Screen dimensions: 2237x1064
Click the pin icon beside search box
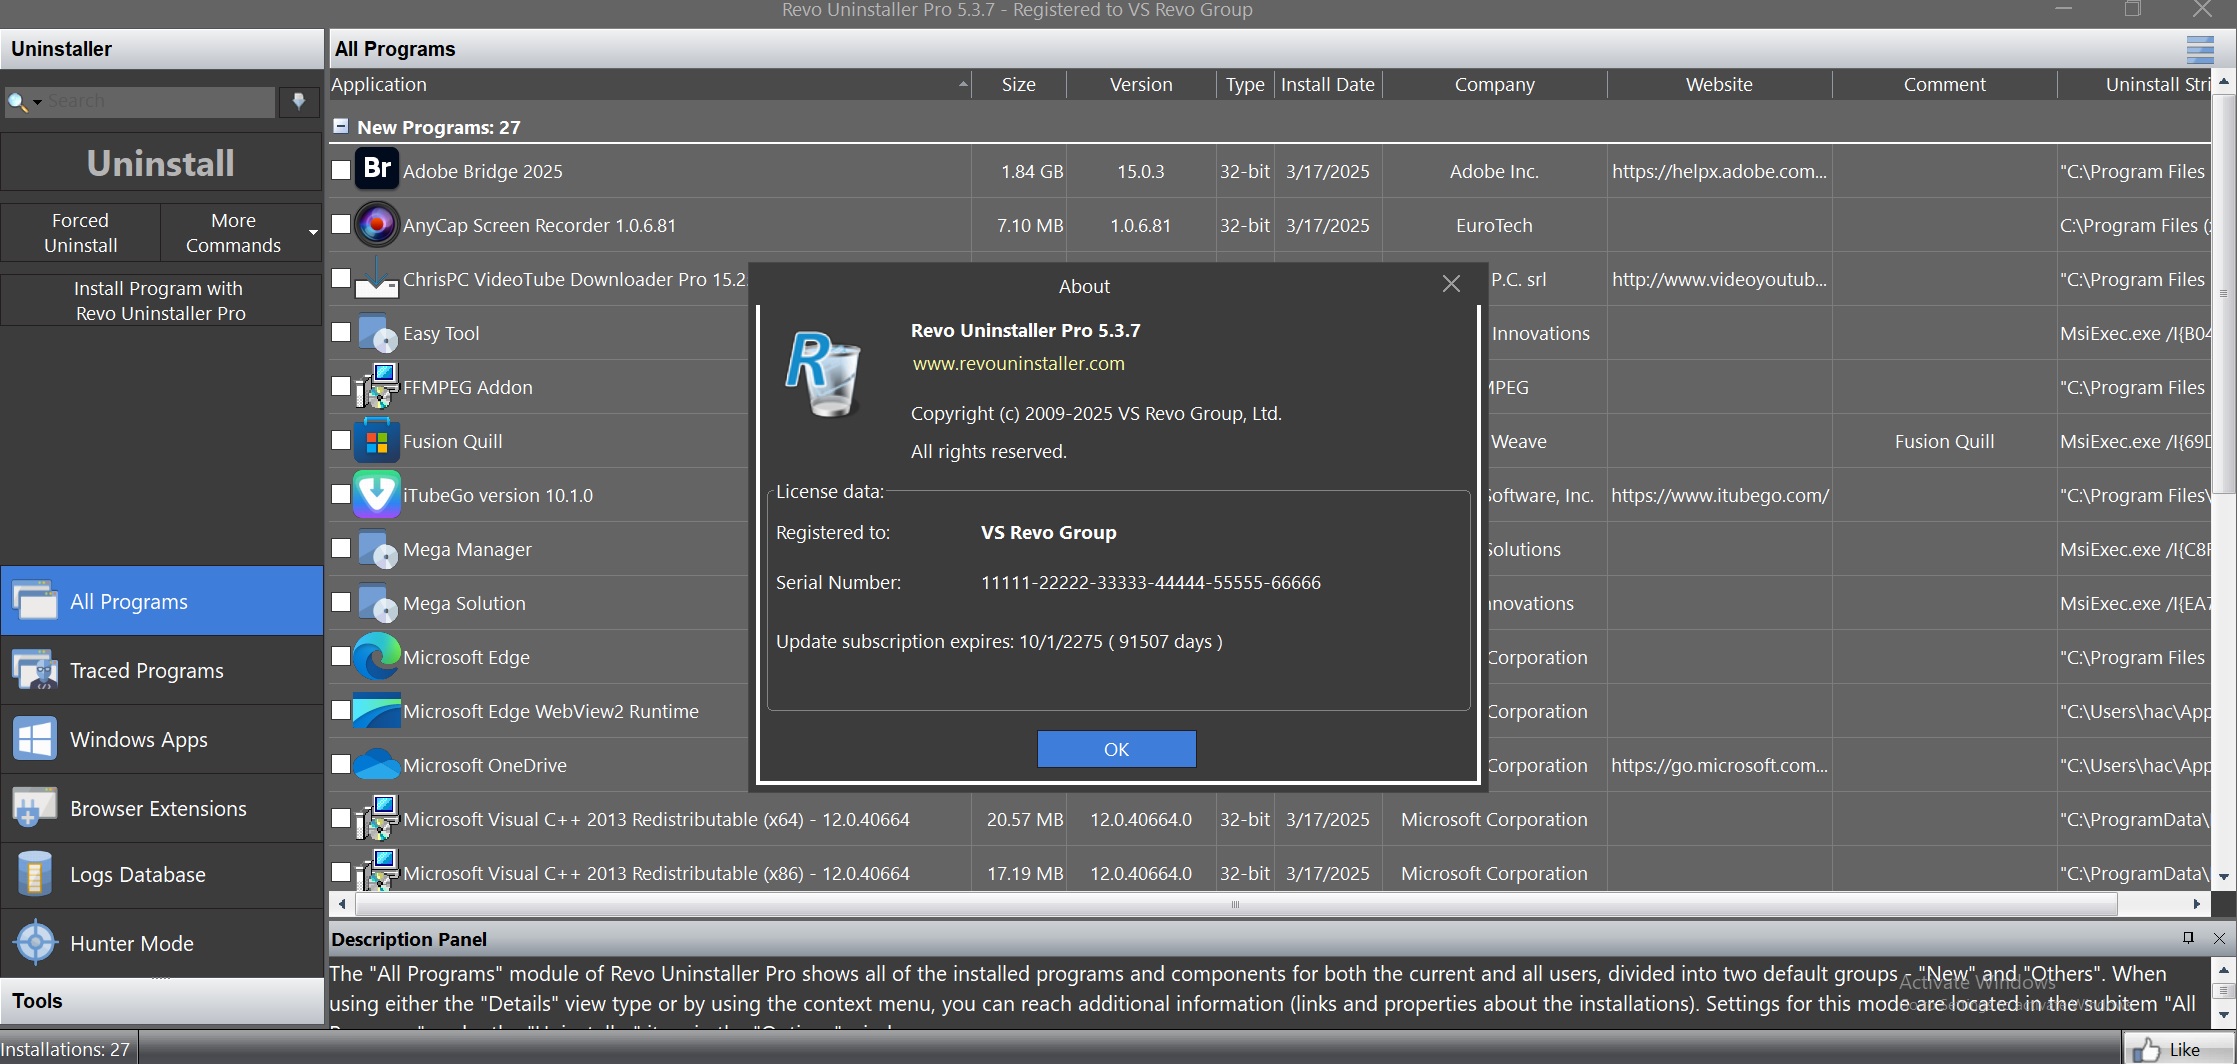[x=298, y=101]
